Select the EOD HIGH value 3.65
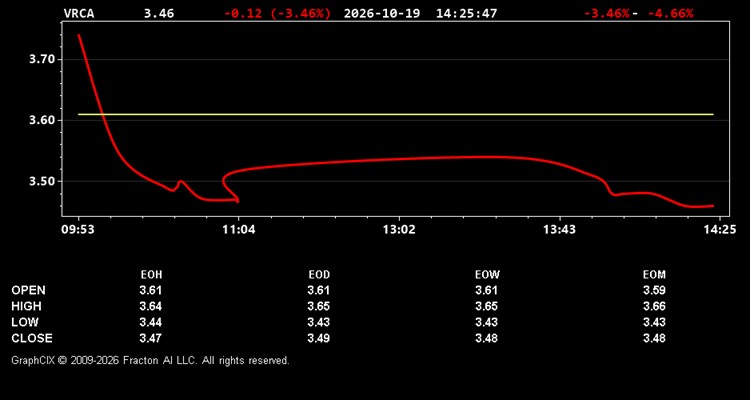The image size is (750, 400). pos(319,306)
